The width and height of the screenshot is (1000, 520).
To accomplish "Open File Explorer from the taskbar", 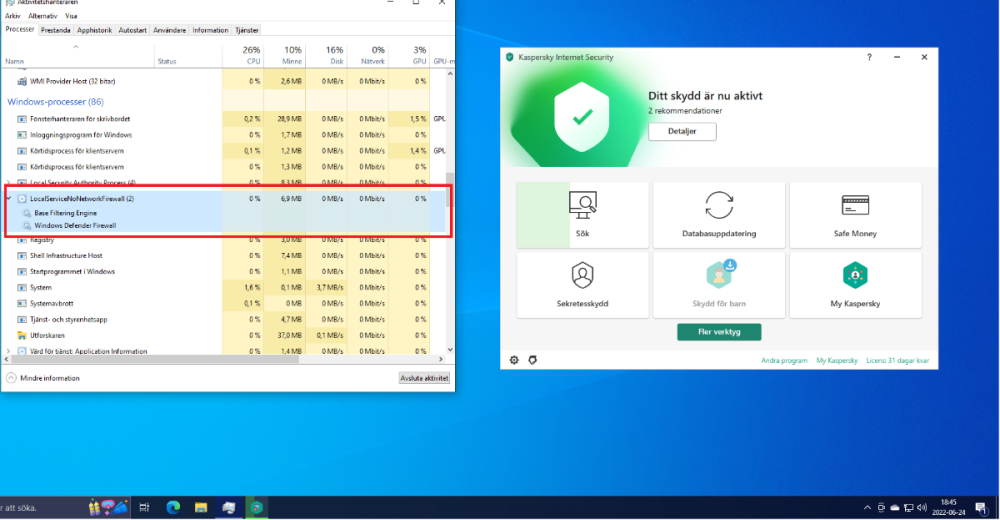I will coord(201,508).
